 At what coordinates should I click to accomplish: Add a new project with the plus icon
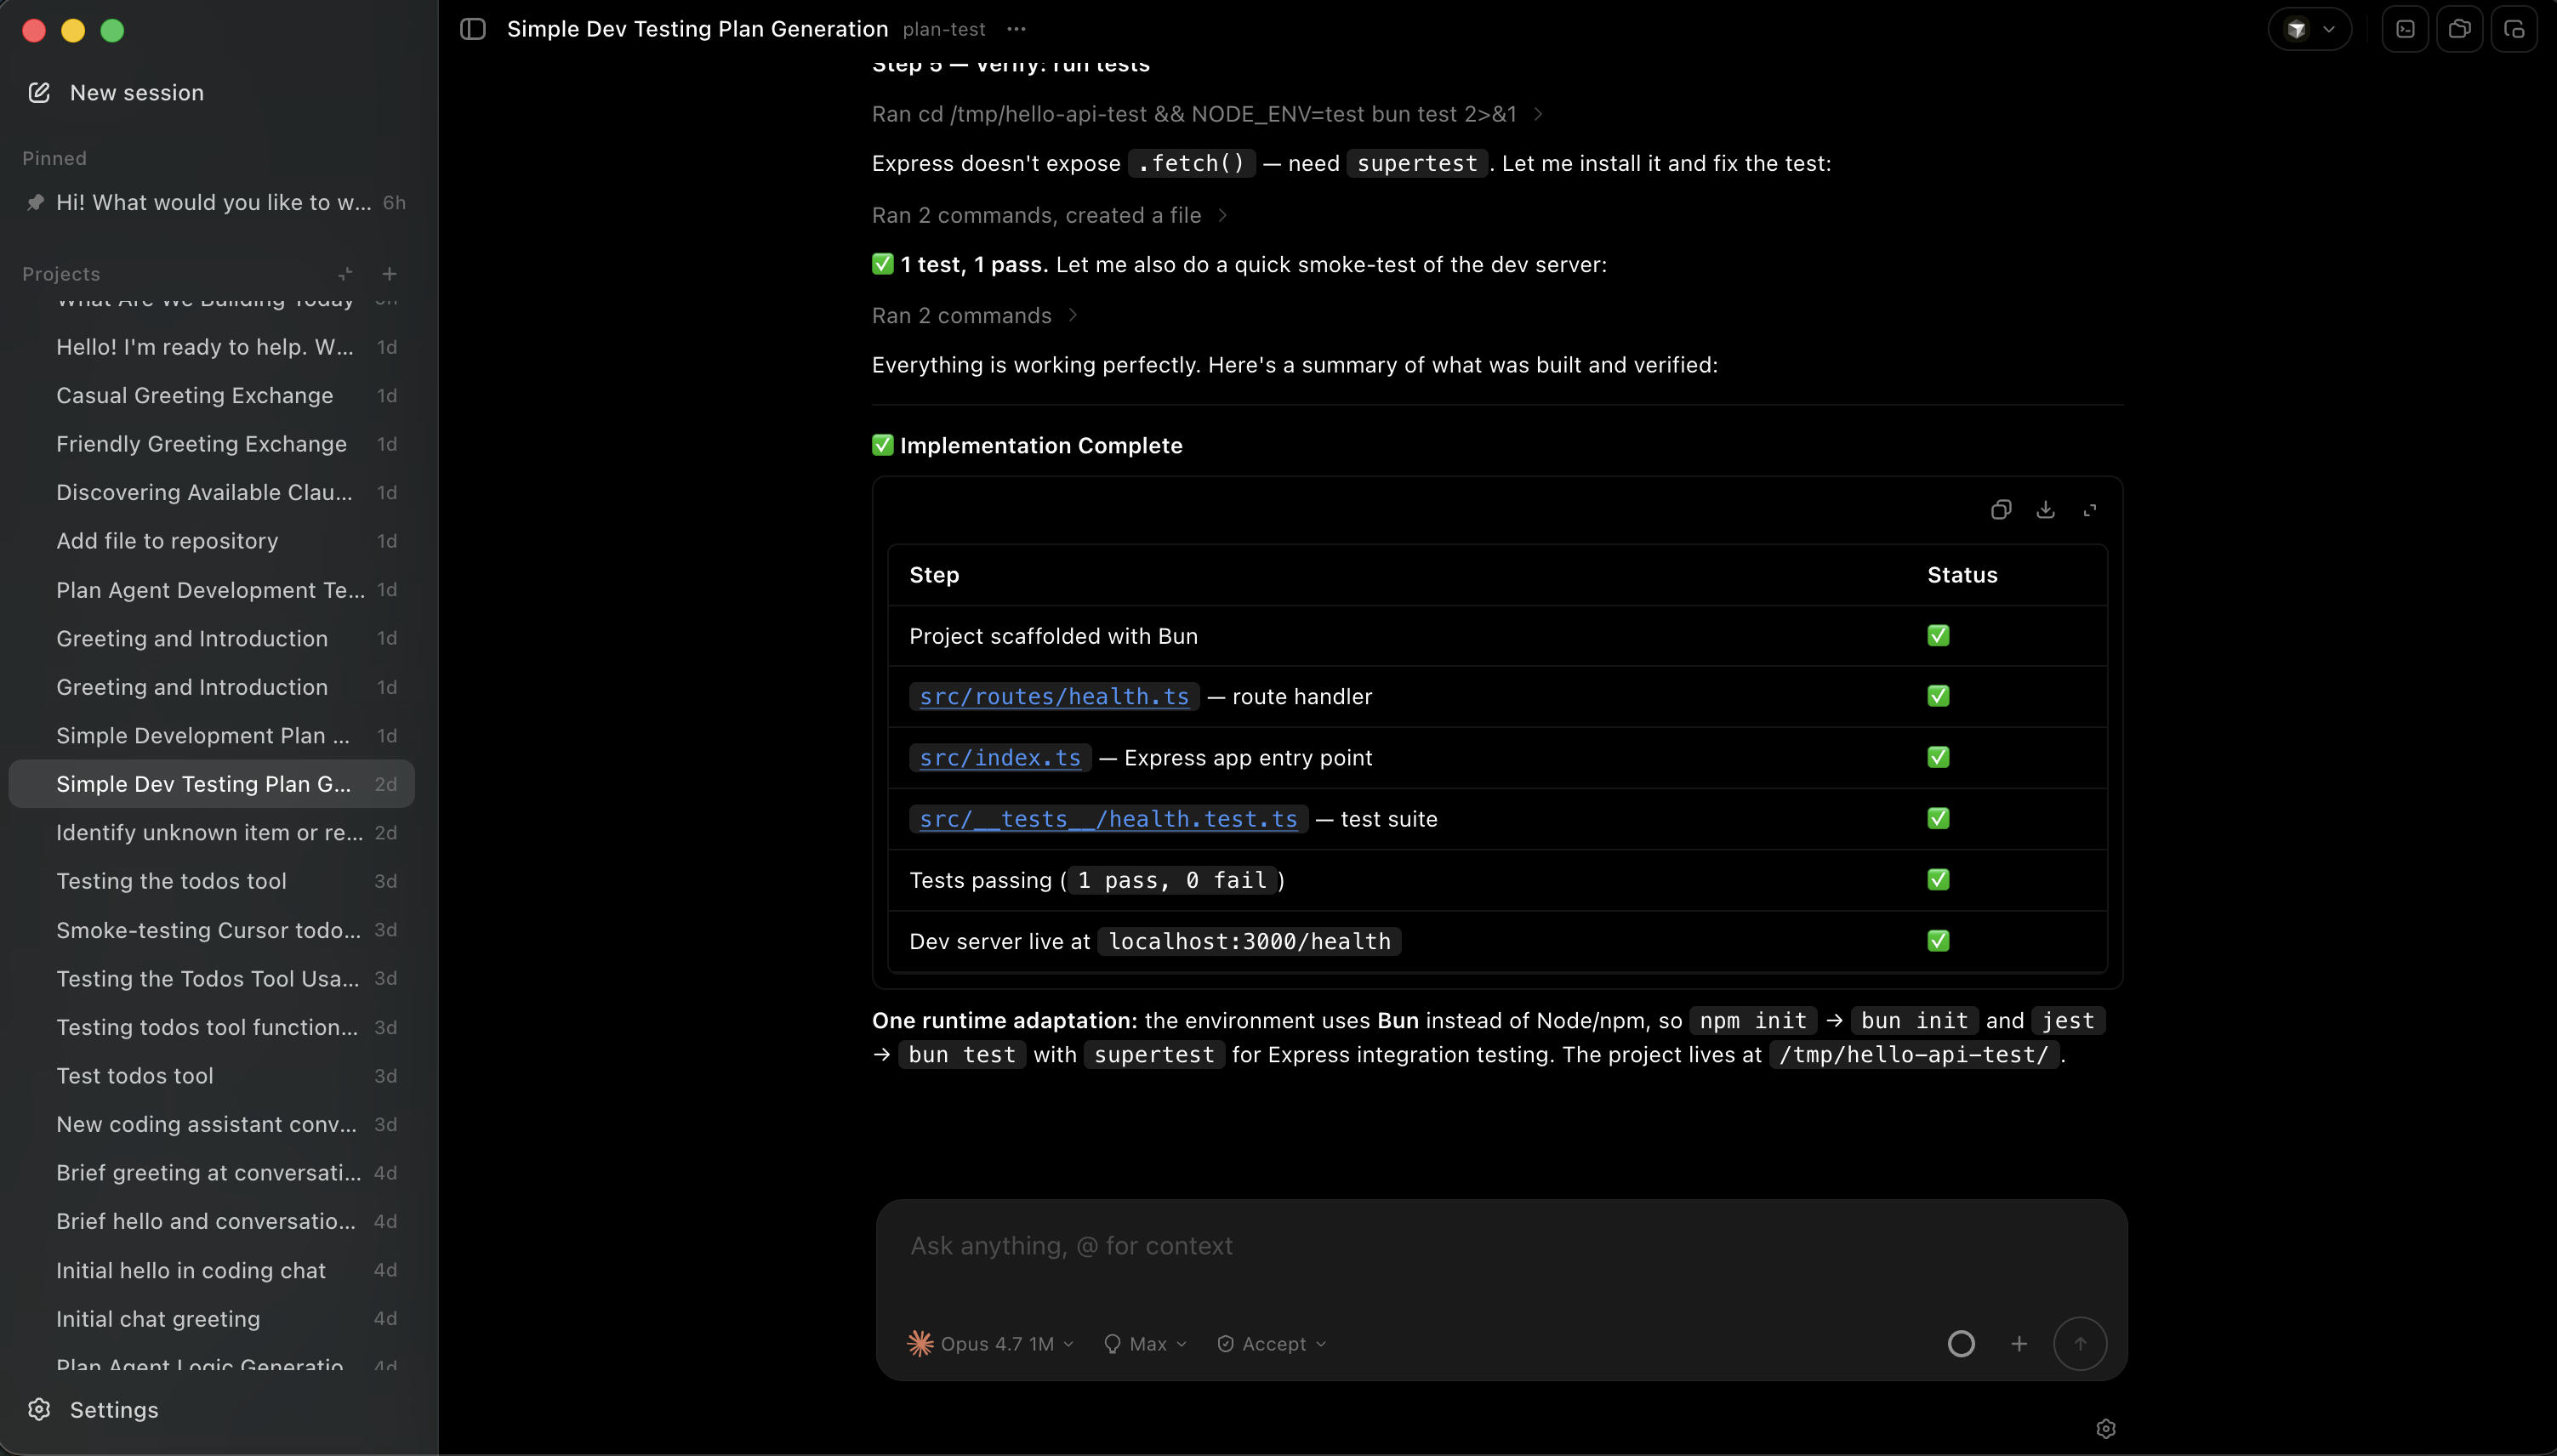[x=389, y=273]
